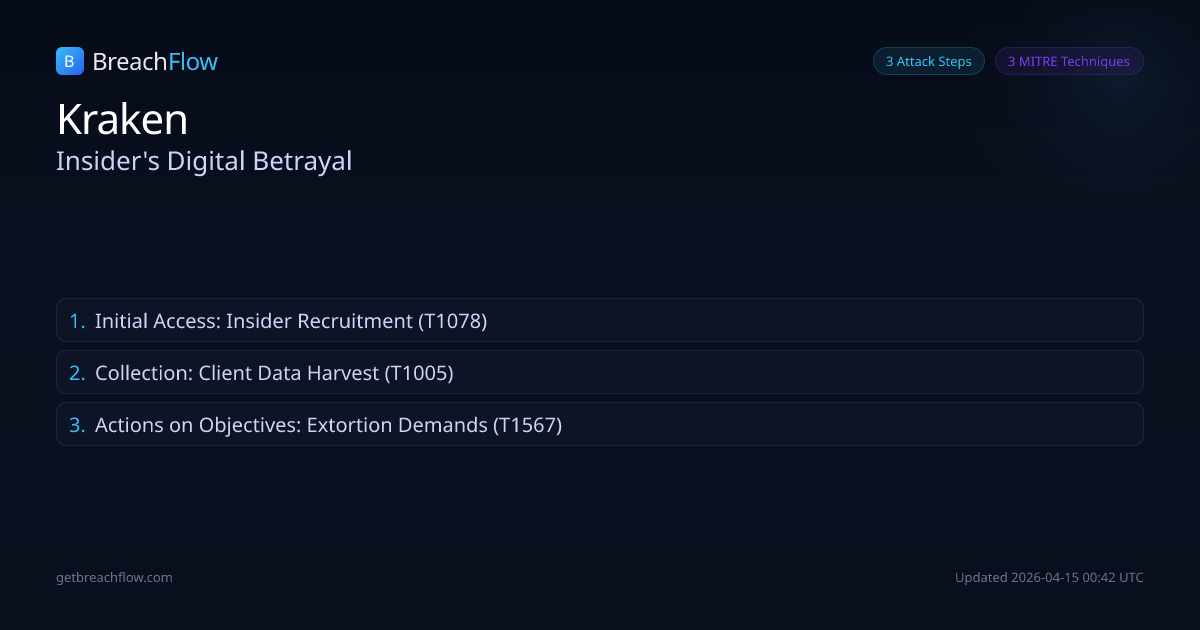Click the blue BreachFlow B logo icon

(69, 61)
